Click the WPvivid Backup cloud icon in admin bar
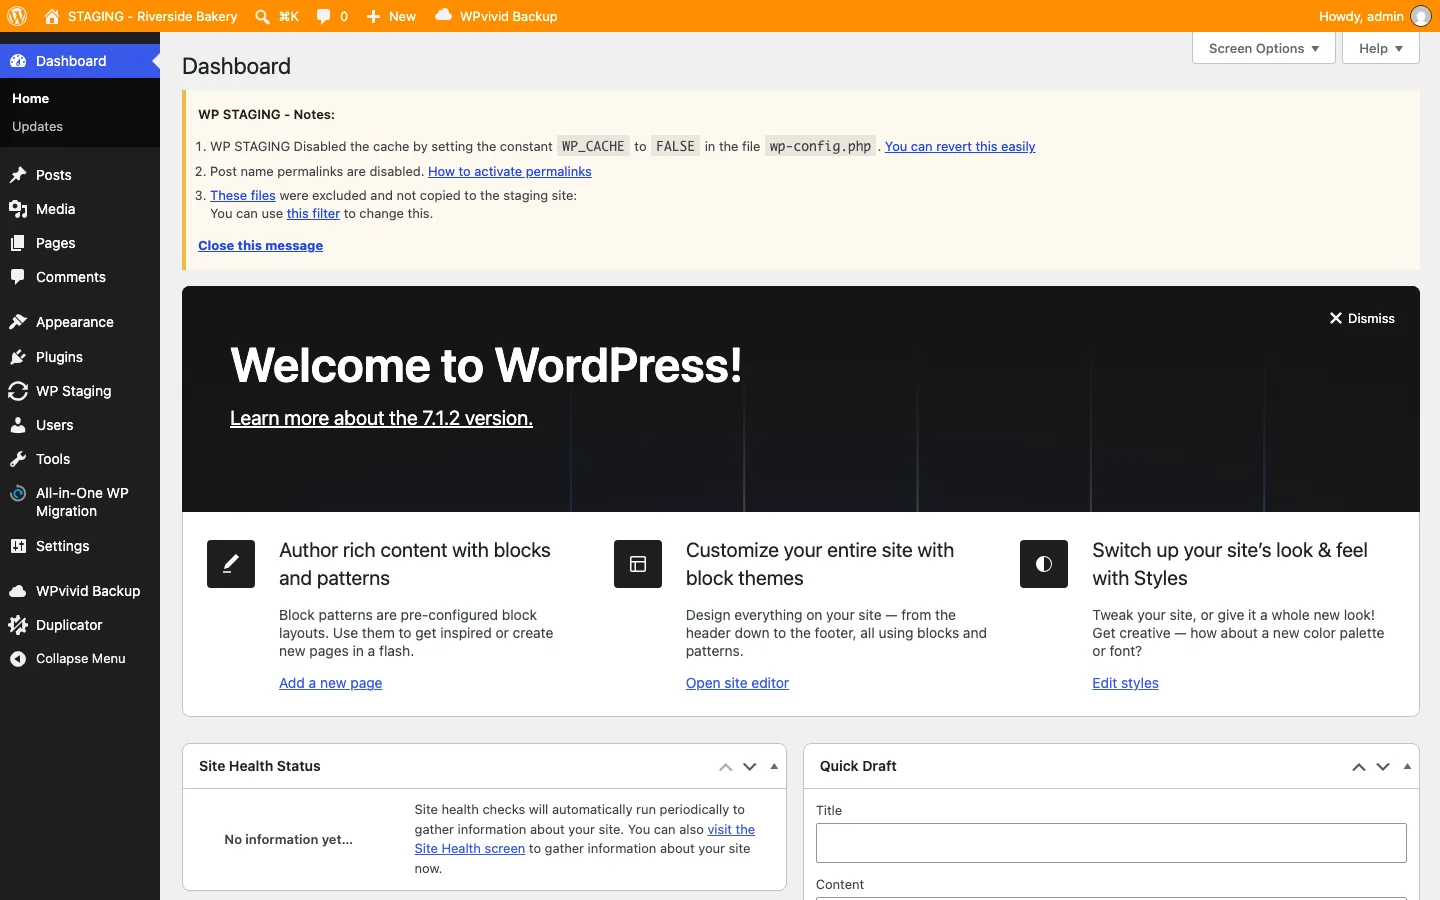 click(443, 16)
